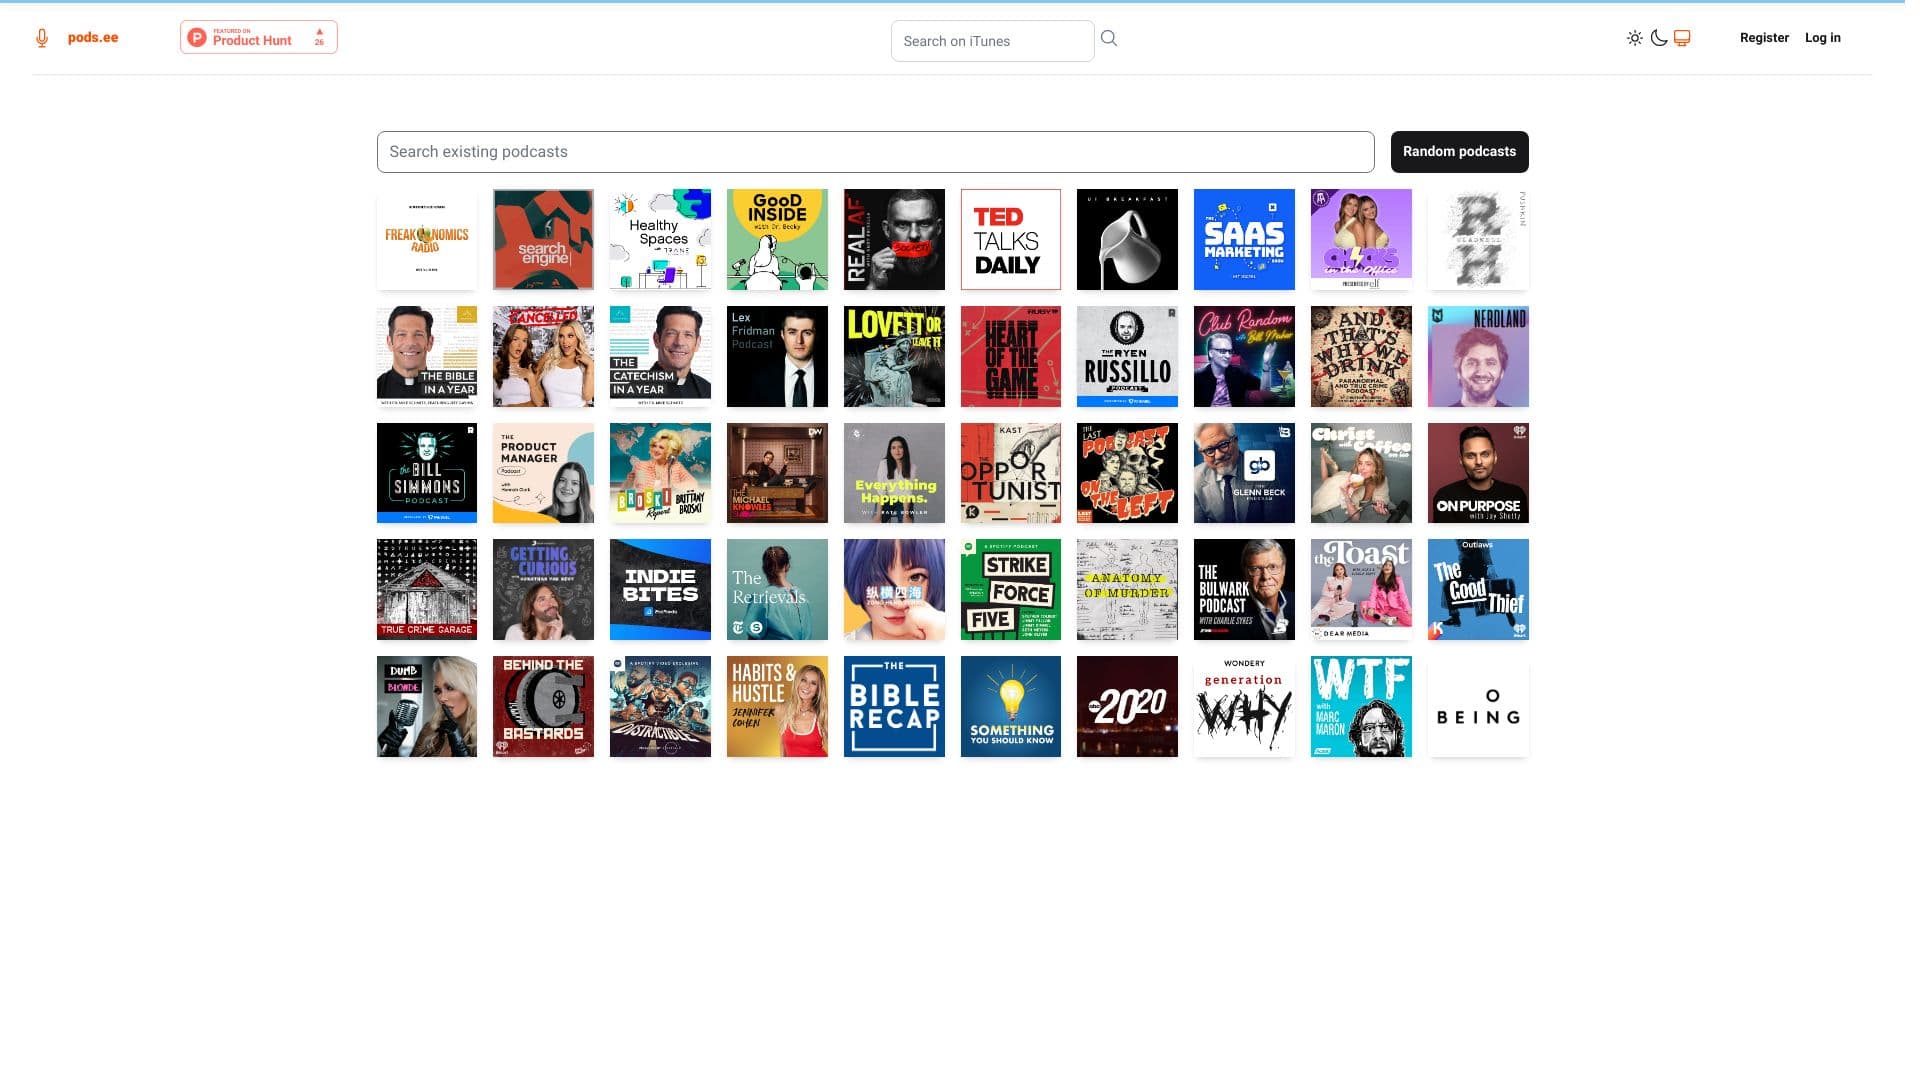The height and width of the screenshot is (1080, 1920).
Task: Open The Bill Simmons Podcast cover
Action: (426, 472)
